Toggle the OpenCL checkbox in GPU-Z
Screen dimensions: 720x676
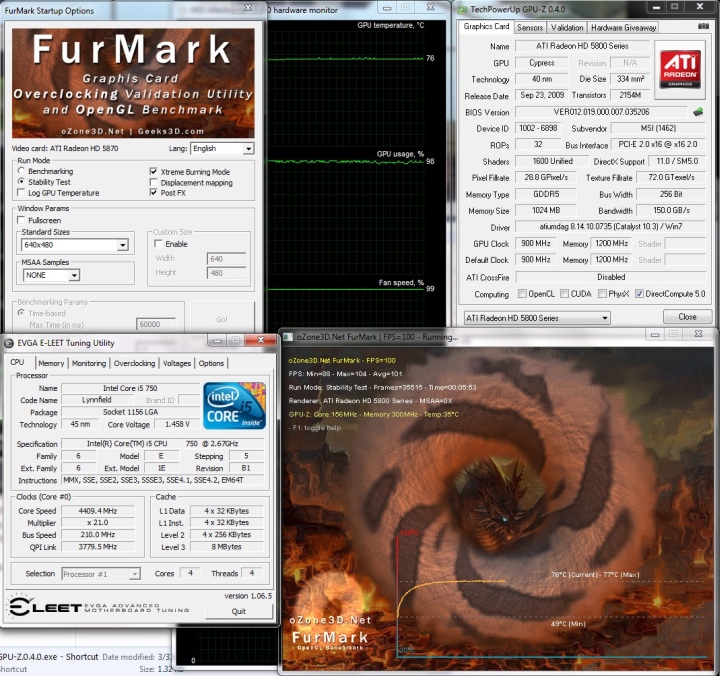tap(522, 293)
